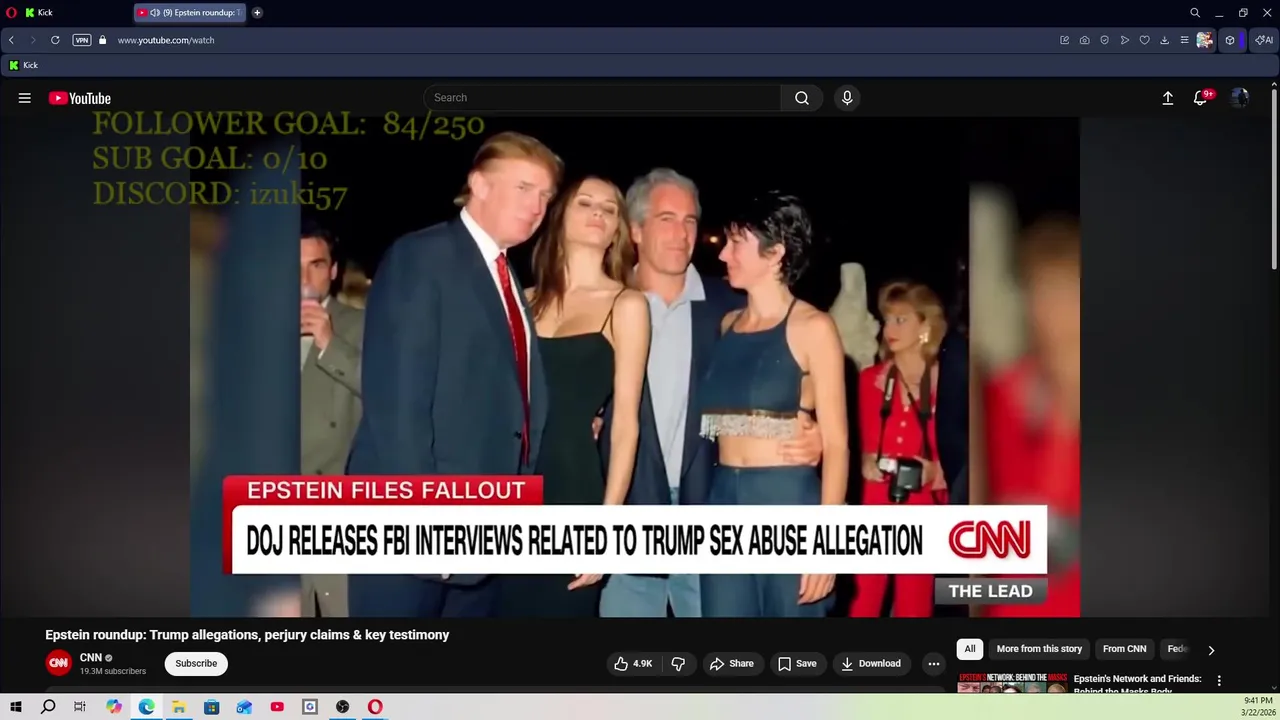Switch to the Epstein roundup YouTube tab

(x=190, y=13)
